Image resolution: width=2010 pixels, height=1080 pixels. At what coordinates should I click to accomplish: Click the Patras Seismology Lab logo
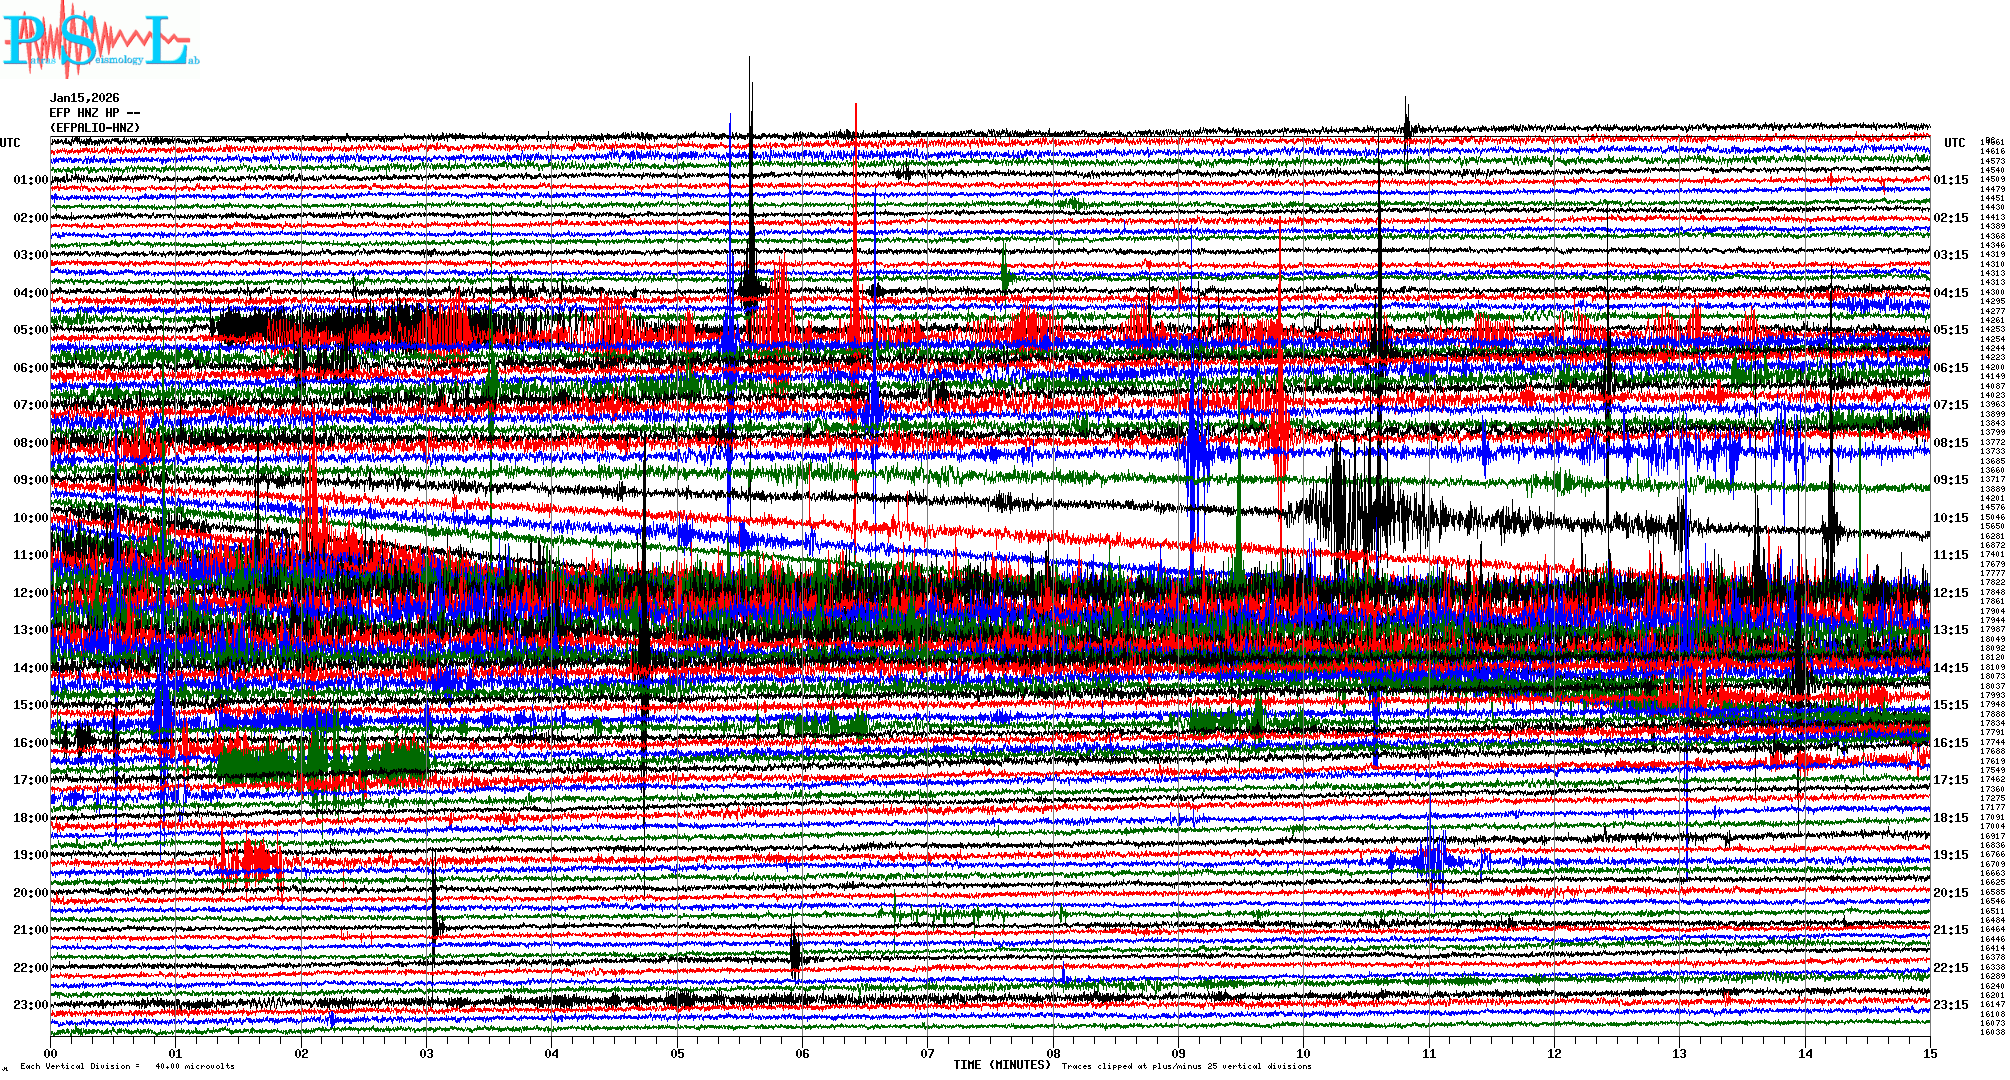tap(100, 40)
